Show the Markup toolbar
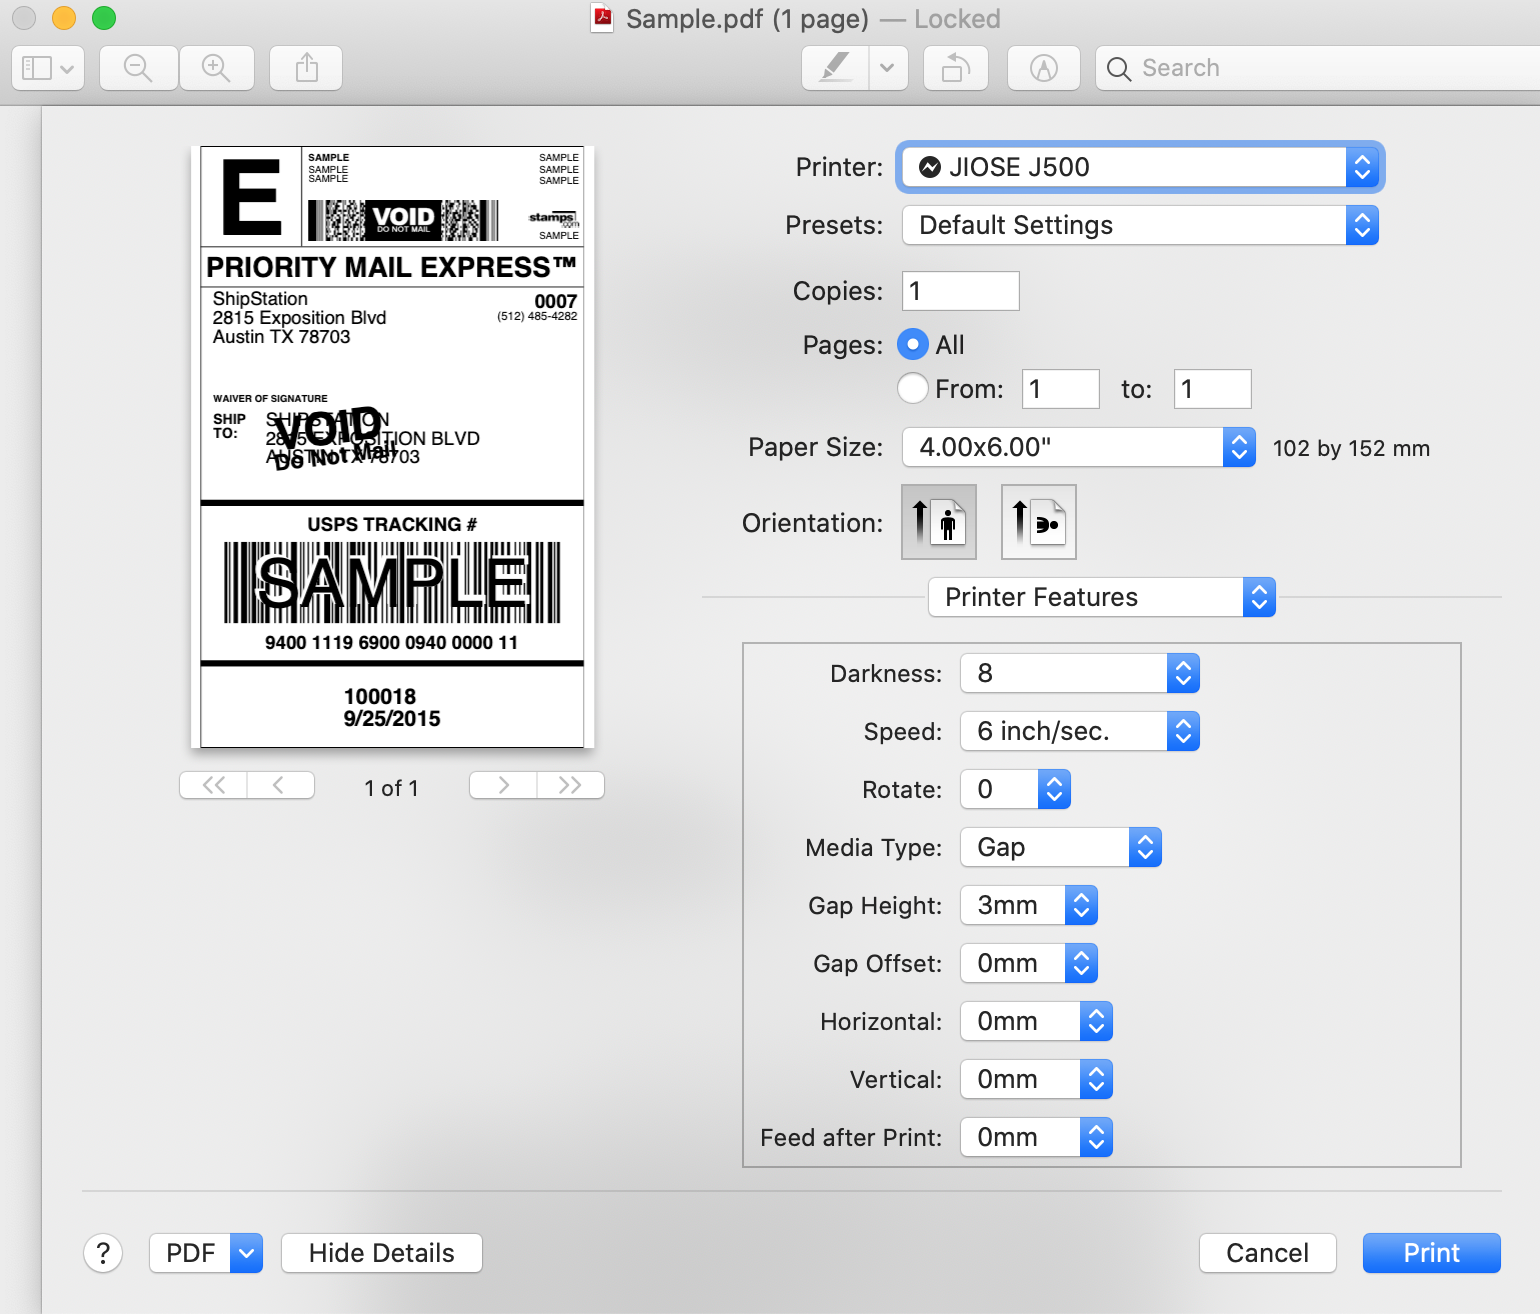Image resolution: width=1540 pixels, height=1314 pixels. click(x=1044, y=68)
